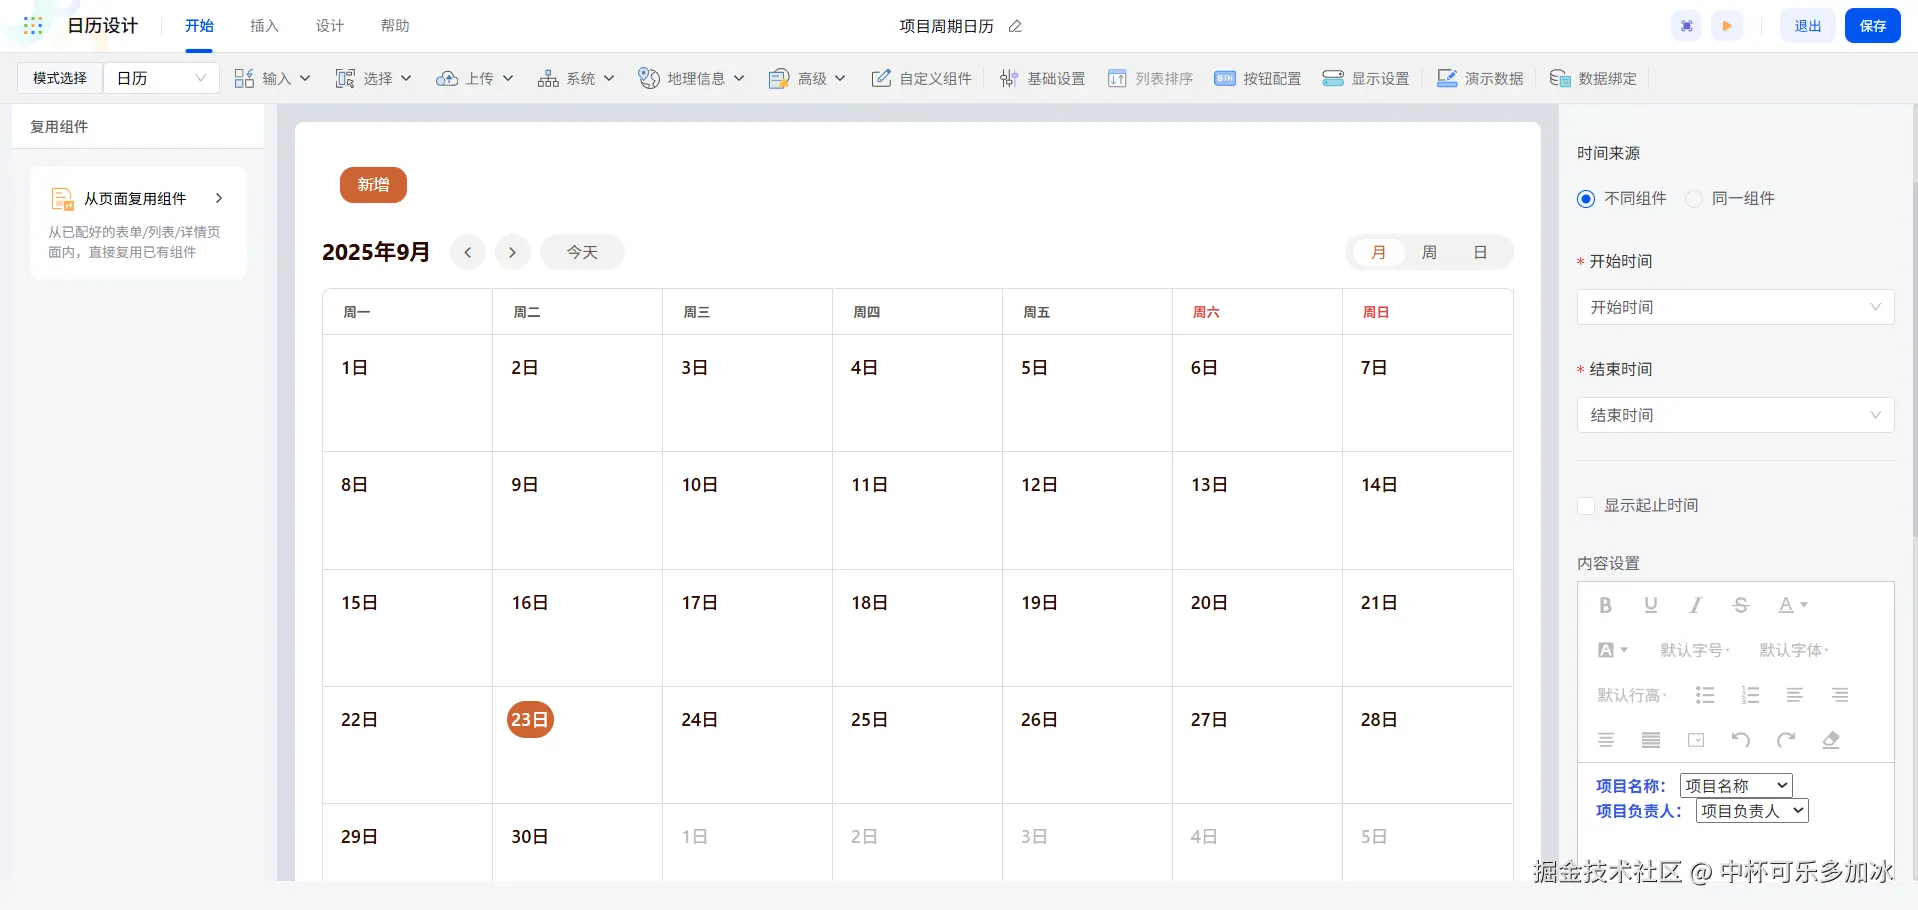The image size is (1918, 910).
Task: Toggle italic in content editor
Action: (1696, 605)
